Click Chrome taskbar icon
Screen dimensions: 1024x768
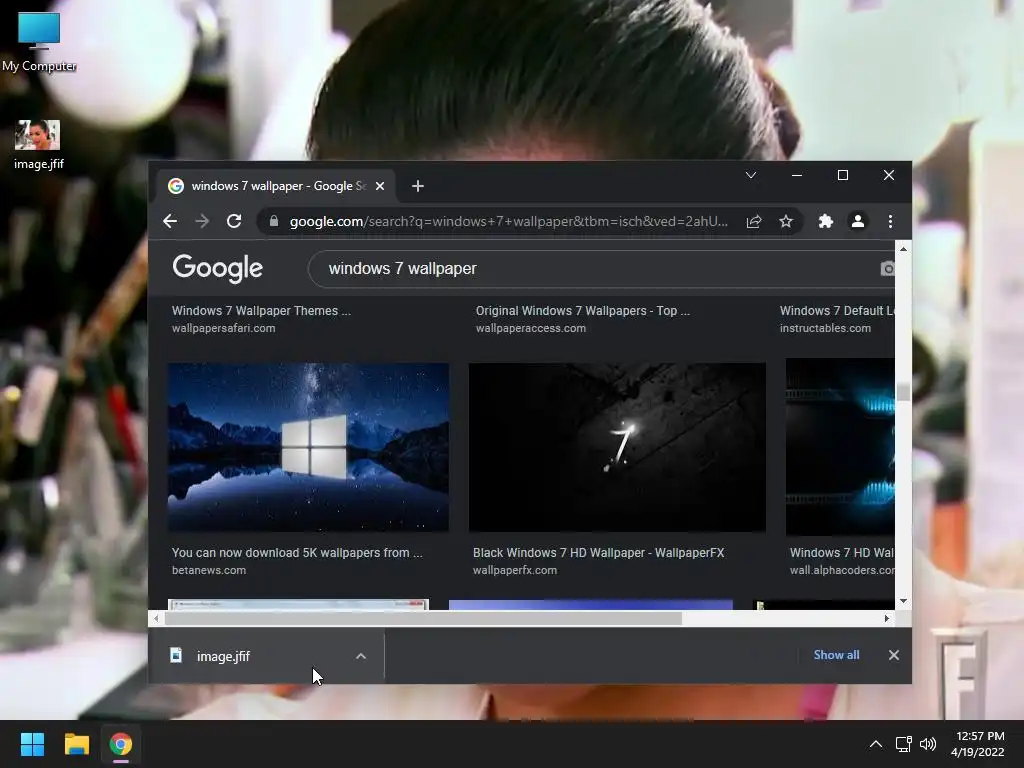[x=120, y=744]
